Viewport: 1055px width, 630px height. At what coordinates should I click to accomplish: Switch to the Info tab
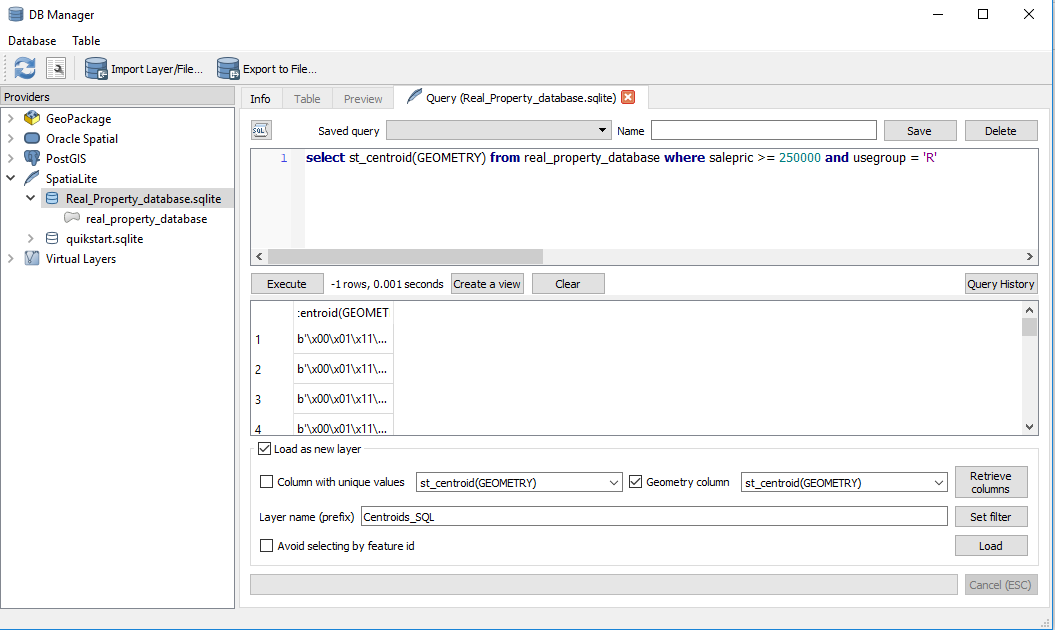pyautogui.click(x=260, y=99)
